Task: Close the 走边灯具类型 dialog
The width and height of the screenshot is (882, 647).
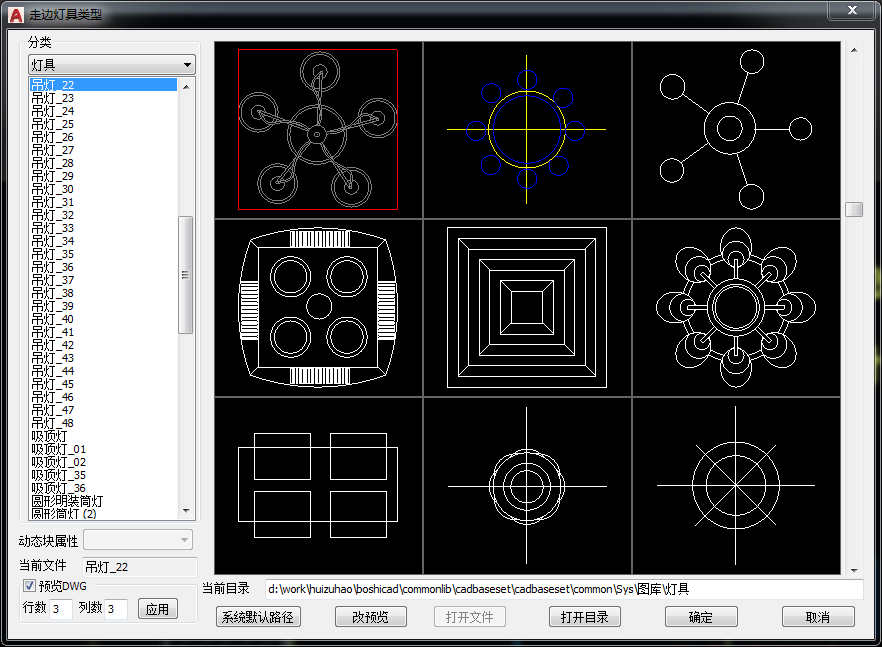Action: tap(852, 10)
